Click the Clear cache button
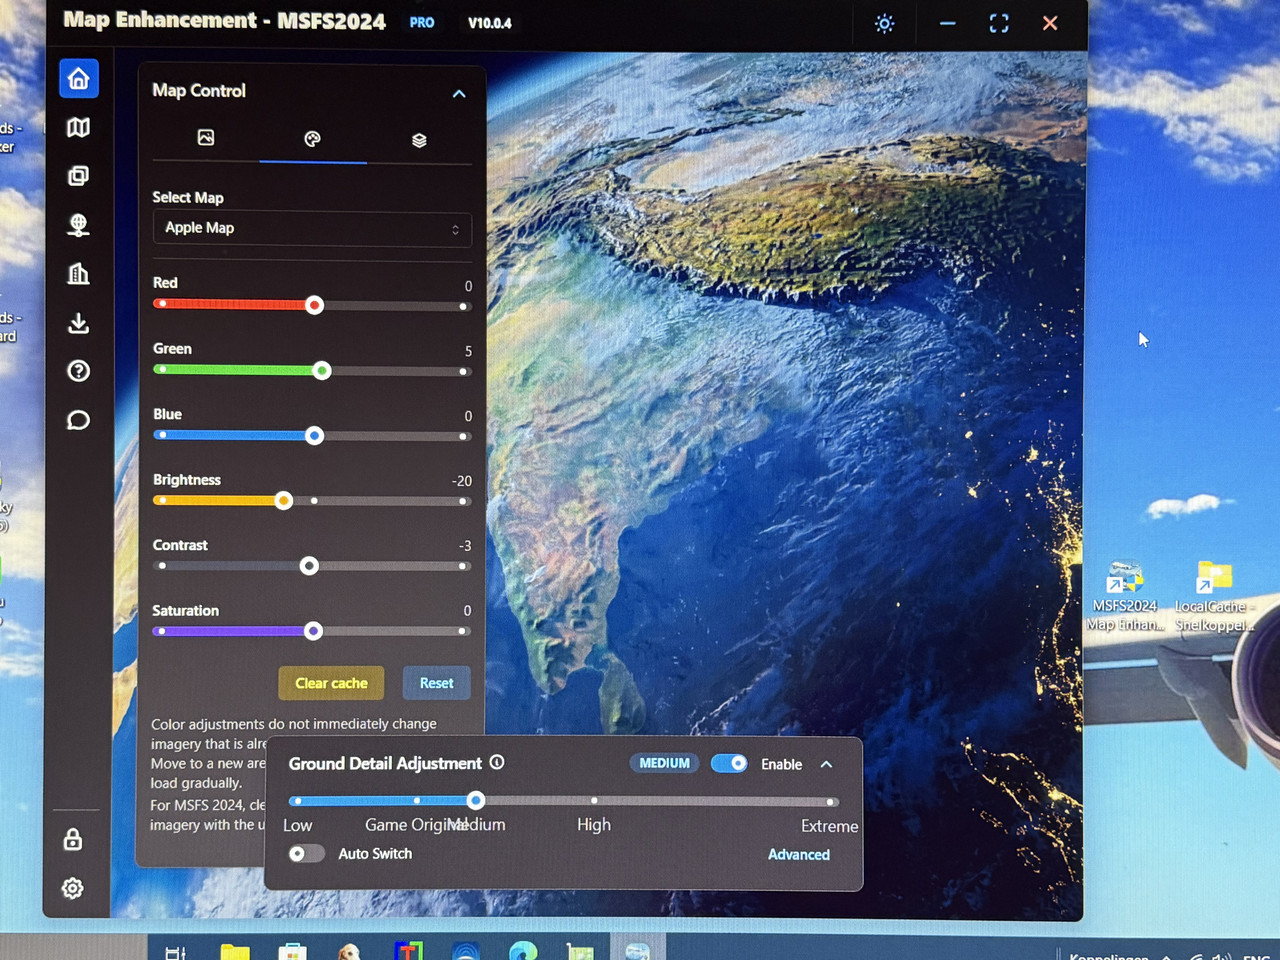The height and width of the screenshot is (960, 1280). 331,683
